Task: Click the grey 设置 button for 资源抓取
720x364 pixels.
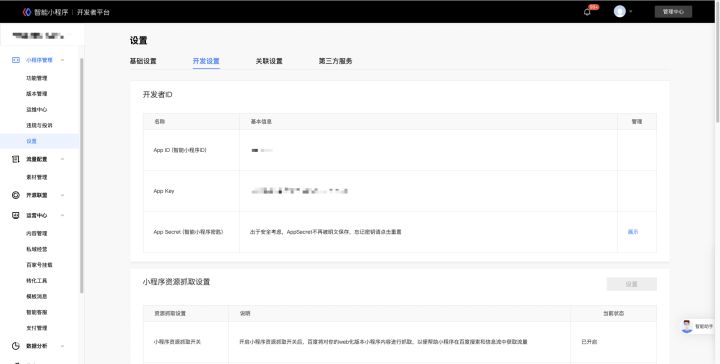Action: 631,284
